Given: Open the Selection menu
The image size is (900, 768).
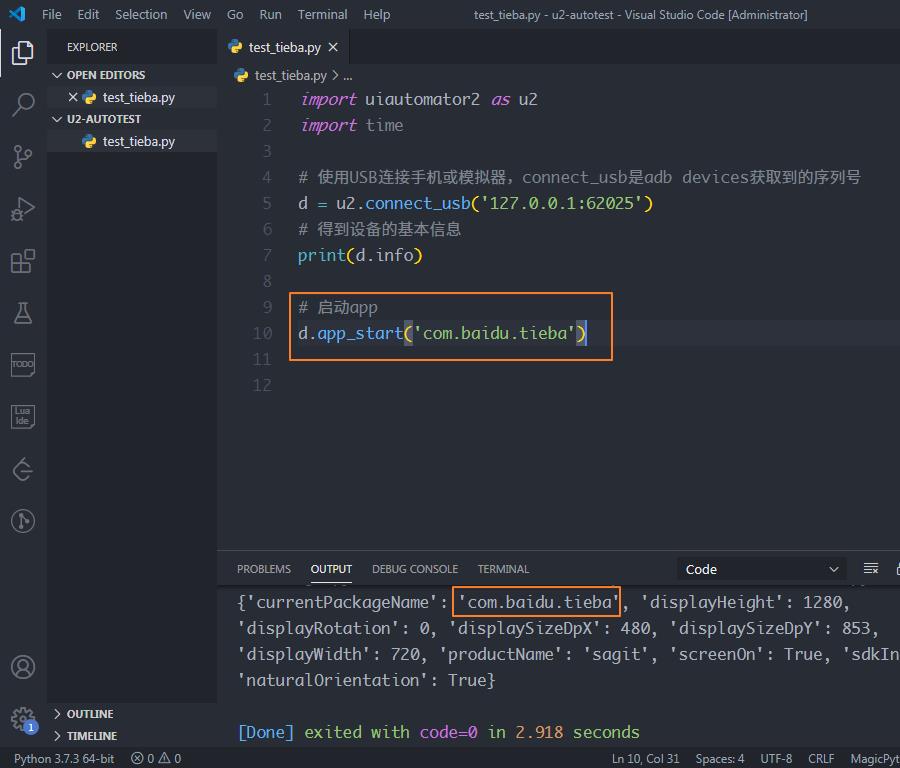Looking at the screenshot, I should (x=141, y=14).
